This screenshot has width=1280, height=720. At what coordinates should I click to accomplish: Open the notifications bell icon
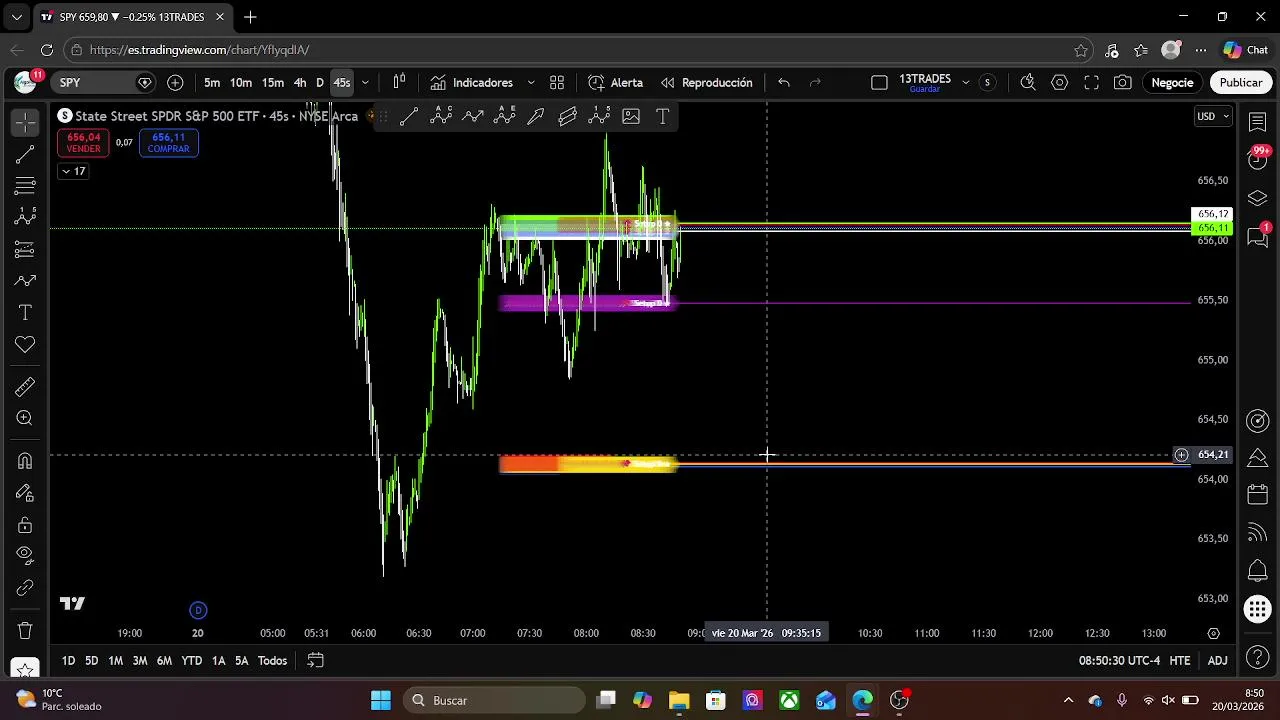pos(1258,571)
